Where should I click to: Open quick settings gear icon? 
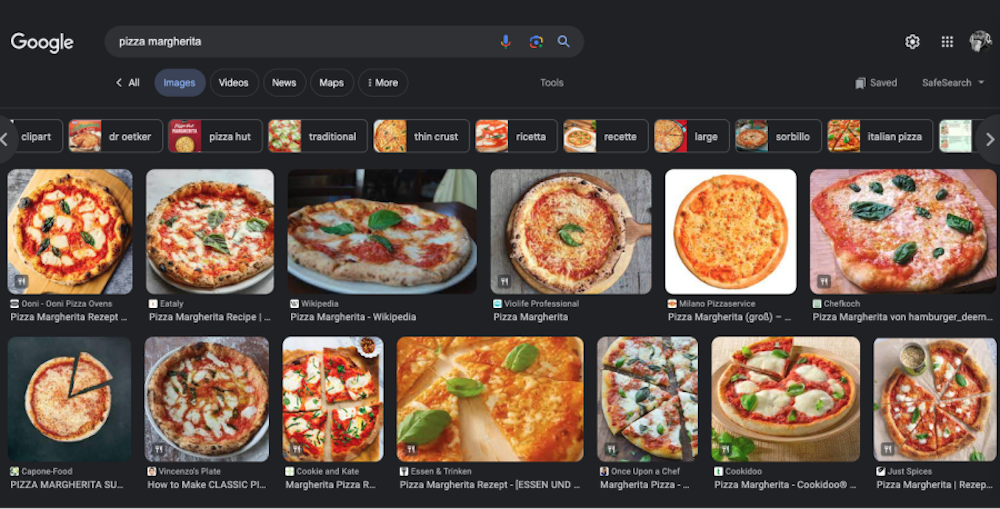[913, 41]
